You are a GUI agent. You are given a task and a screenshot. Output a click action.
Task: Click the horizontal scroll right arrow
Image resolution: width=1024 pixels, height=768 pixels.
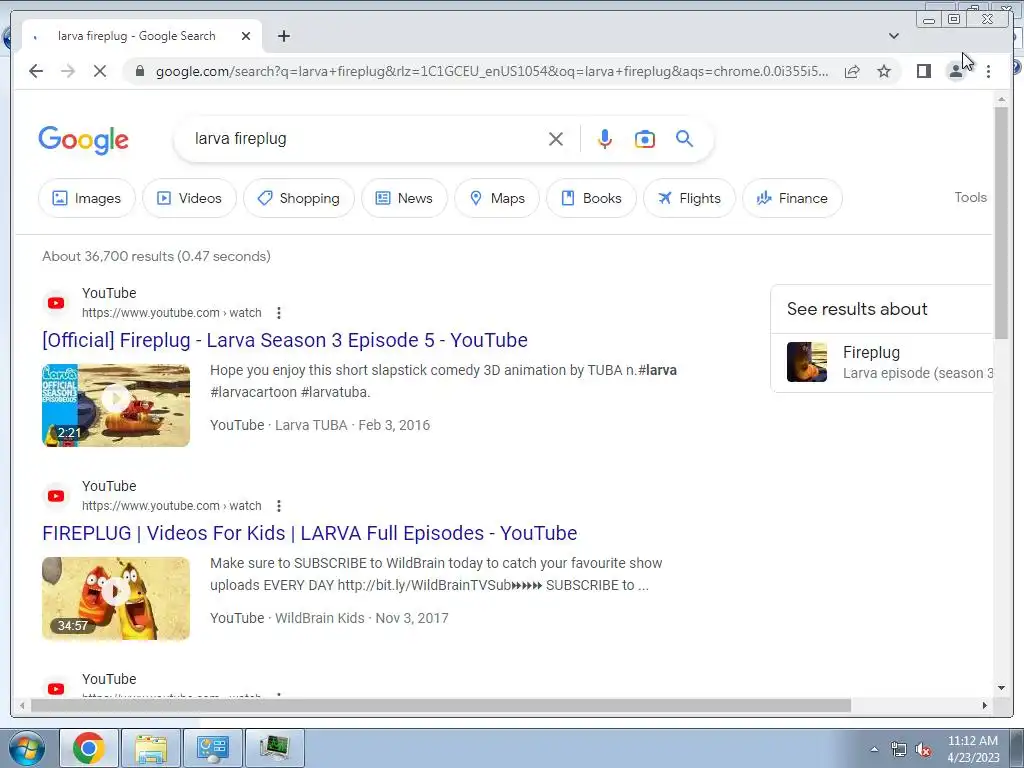click(x=985, y=705)
